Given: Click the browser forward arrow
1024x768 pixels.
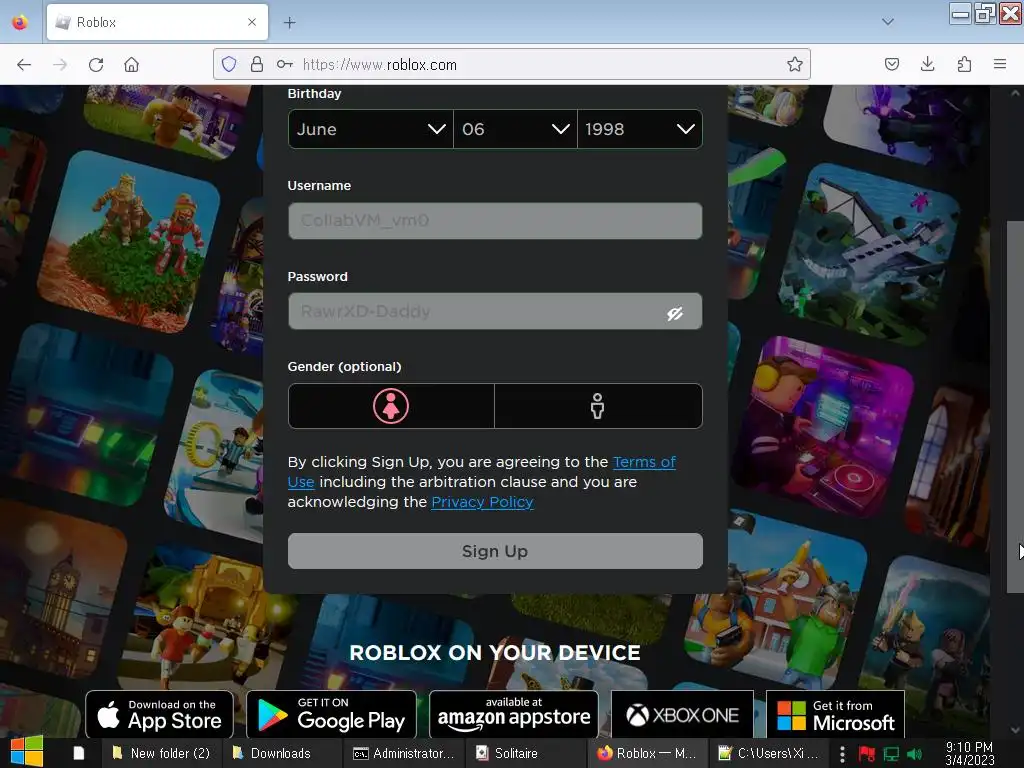Looking at the screenshot, I should pos(60,65).
